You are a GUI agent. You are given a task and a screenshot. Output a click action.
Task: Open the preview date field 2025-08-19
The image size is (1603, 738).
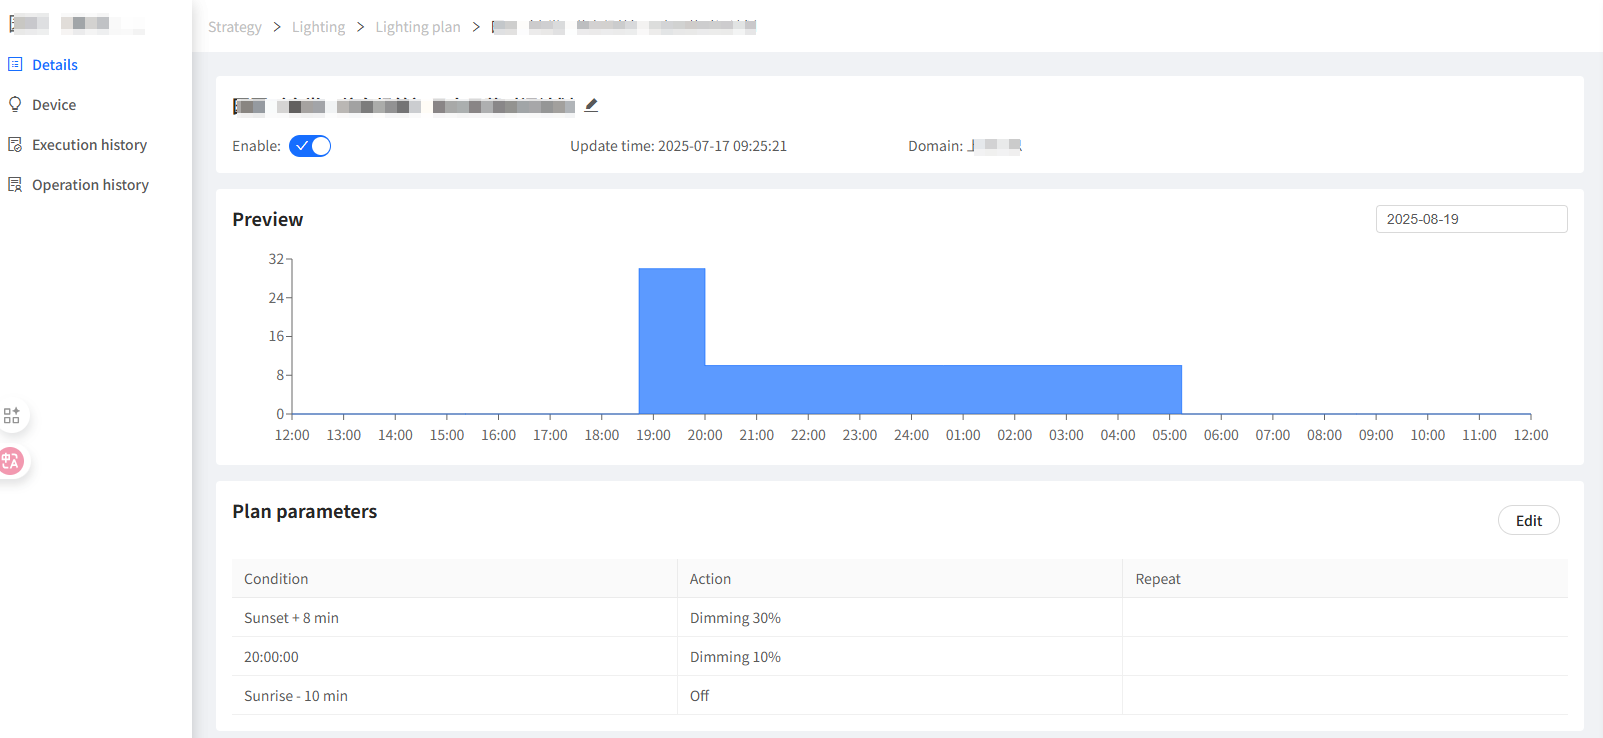click(1471, 219)
